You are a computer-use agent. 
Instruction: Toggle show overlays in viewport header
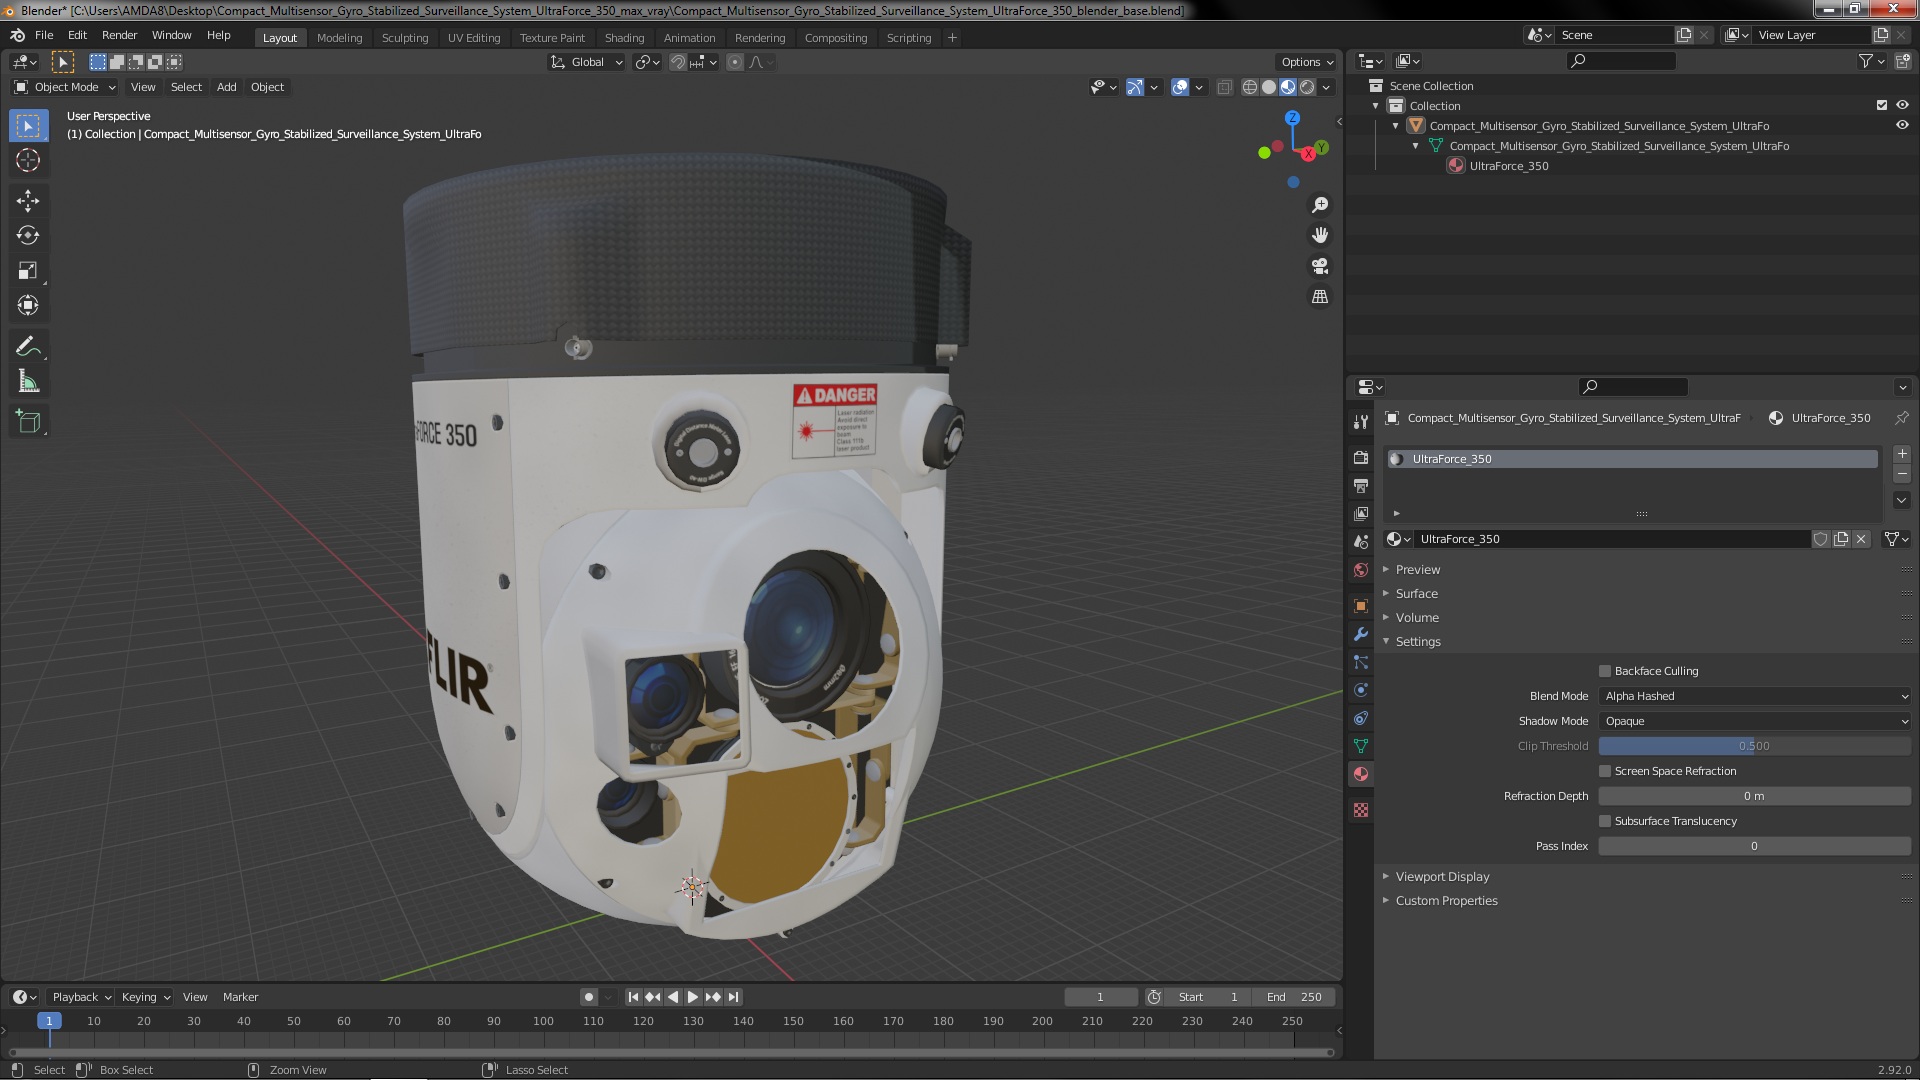(x=1180, y=87)
